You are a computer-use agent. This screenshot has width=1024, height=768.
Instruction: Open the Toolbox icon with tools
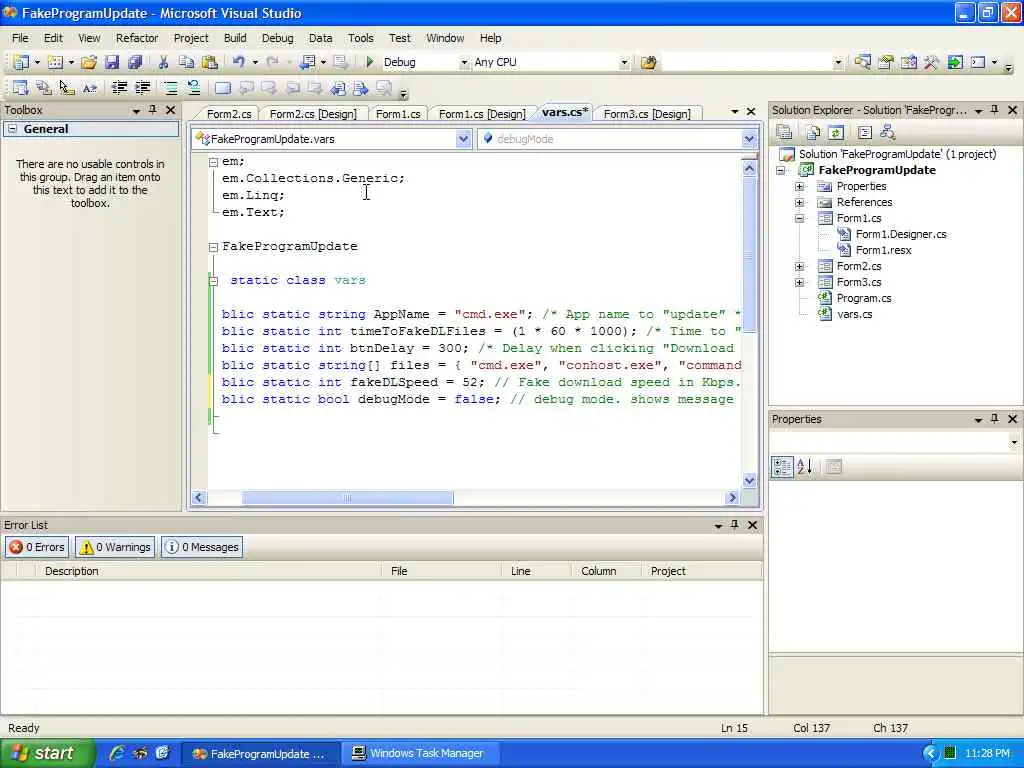(x=931, y=63)
